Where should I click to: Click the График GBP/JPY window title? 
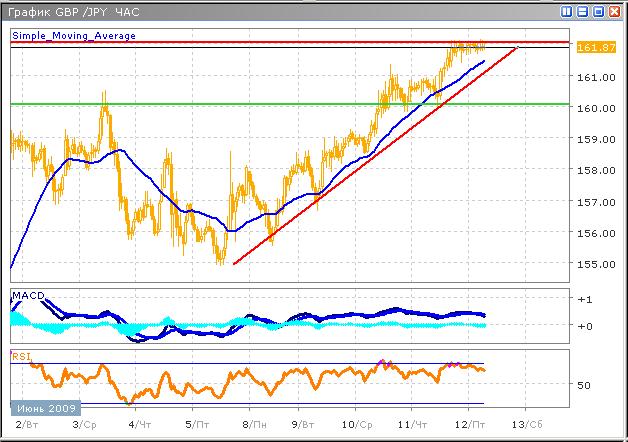[73, 12]
